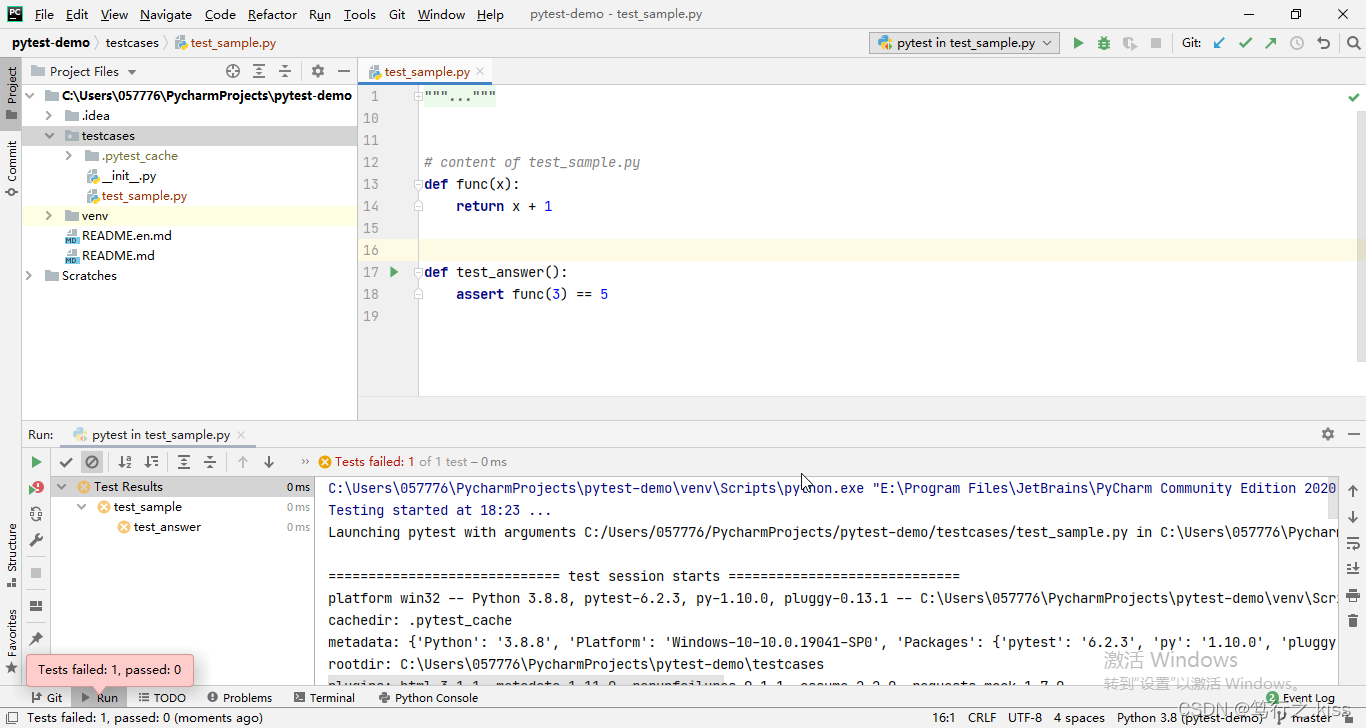Collapse all test results

pyautogui.click(x=210, y=462)
